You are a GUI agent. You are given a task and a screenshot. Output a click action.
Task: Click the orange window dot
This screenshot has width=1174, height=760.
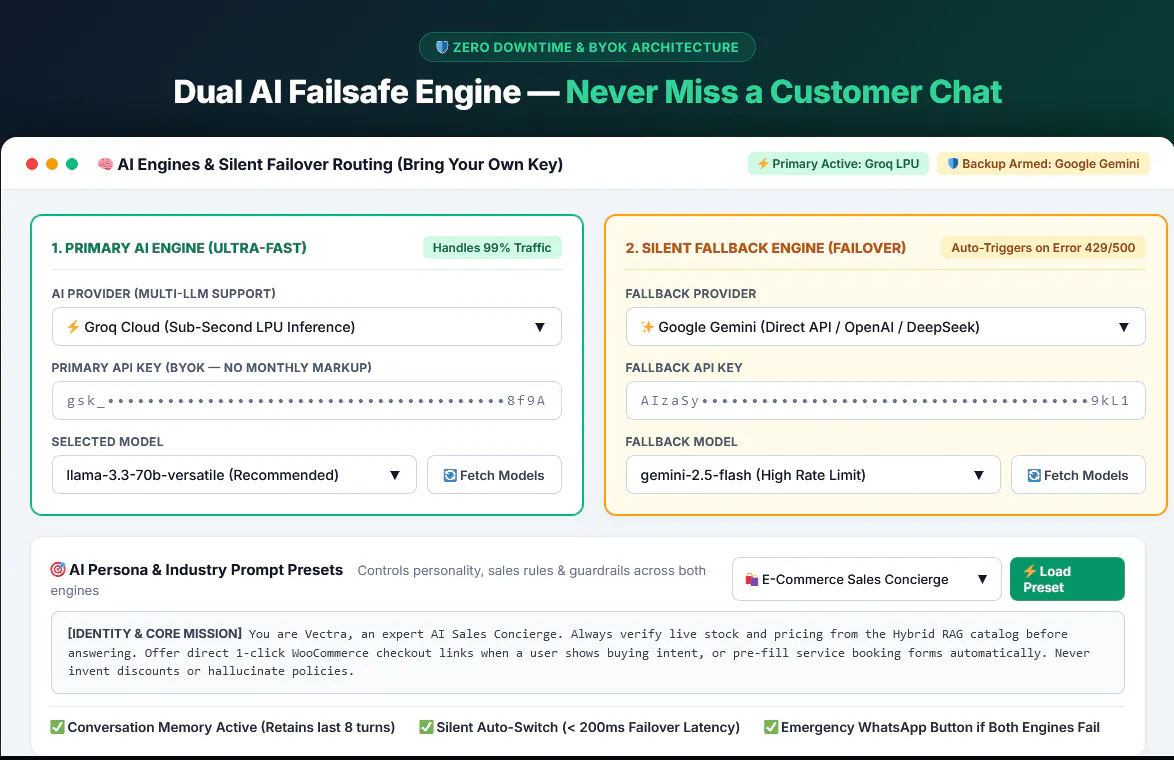52,164
